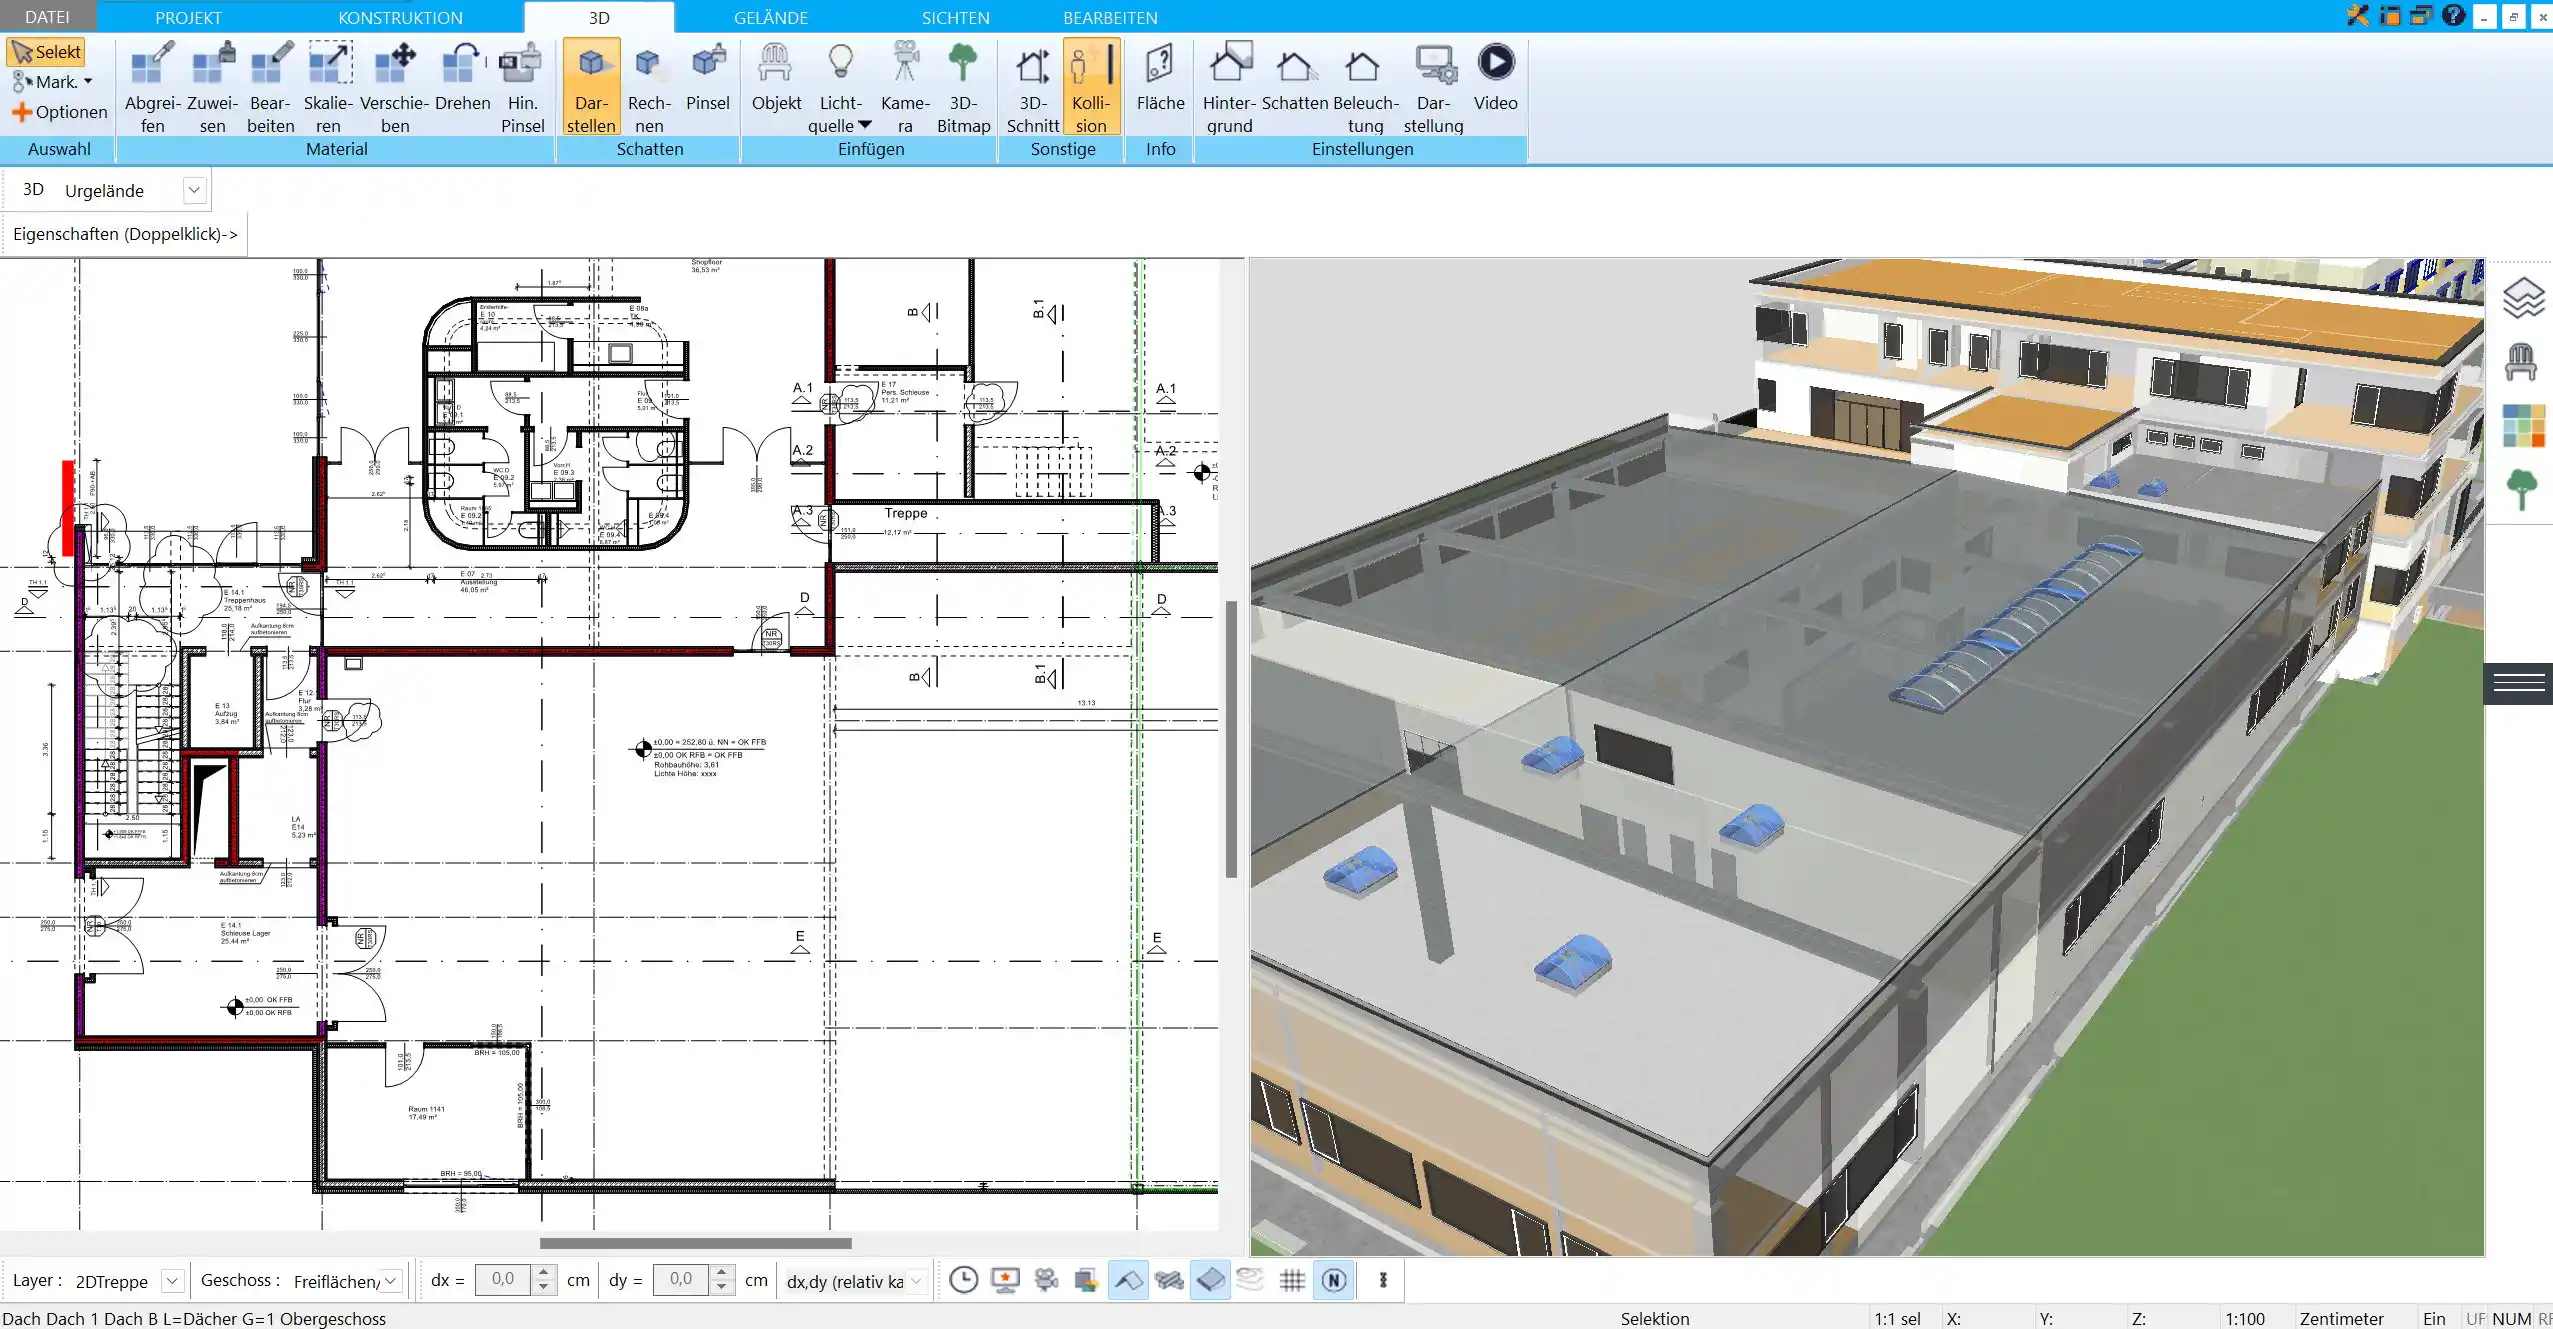This screenshot has width=2553, height=1329.
Task: Open the materials palette side panel icon
Action: (x=2523, y=425)
